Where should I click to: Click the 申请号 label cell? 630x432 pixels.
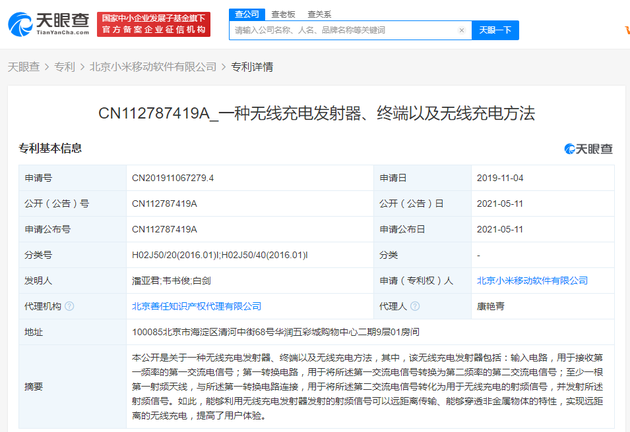[x=73, y=178]
